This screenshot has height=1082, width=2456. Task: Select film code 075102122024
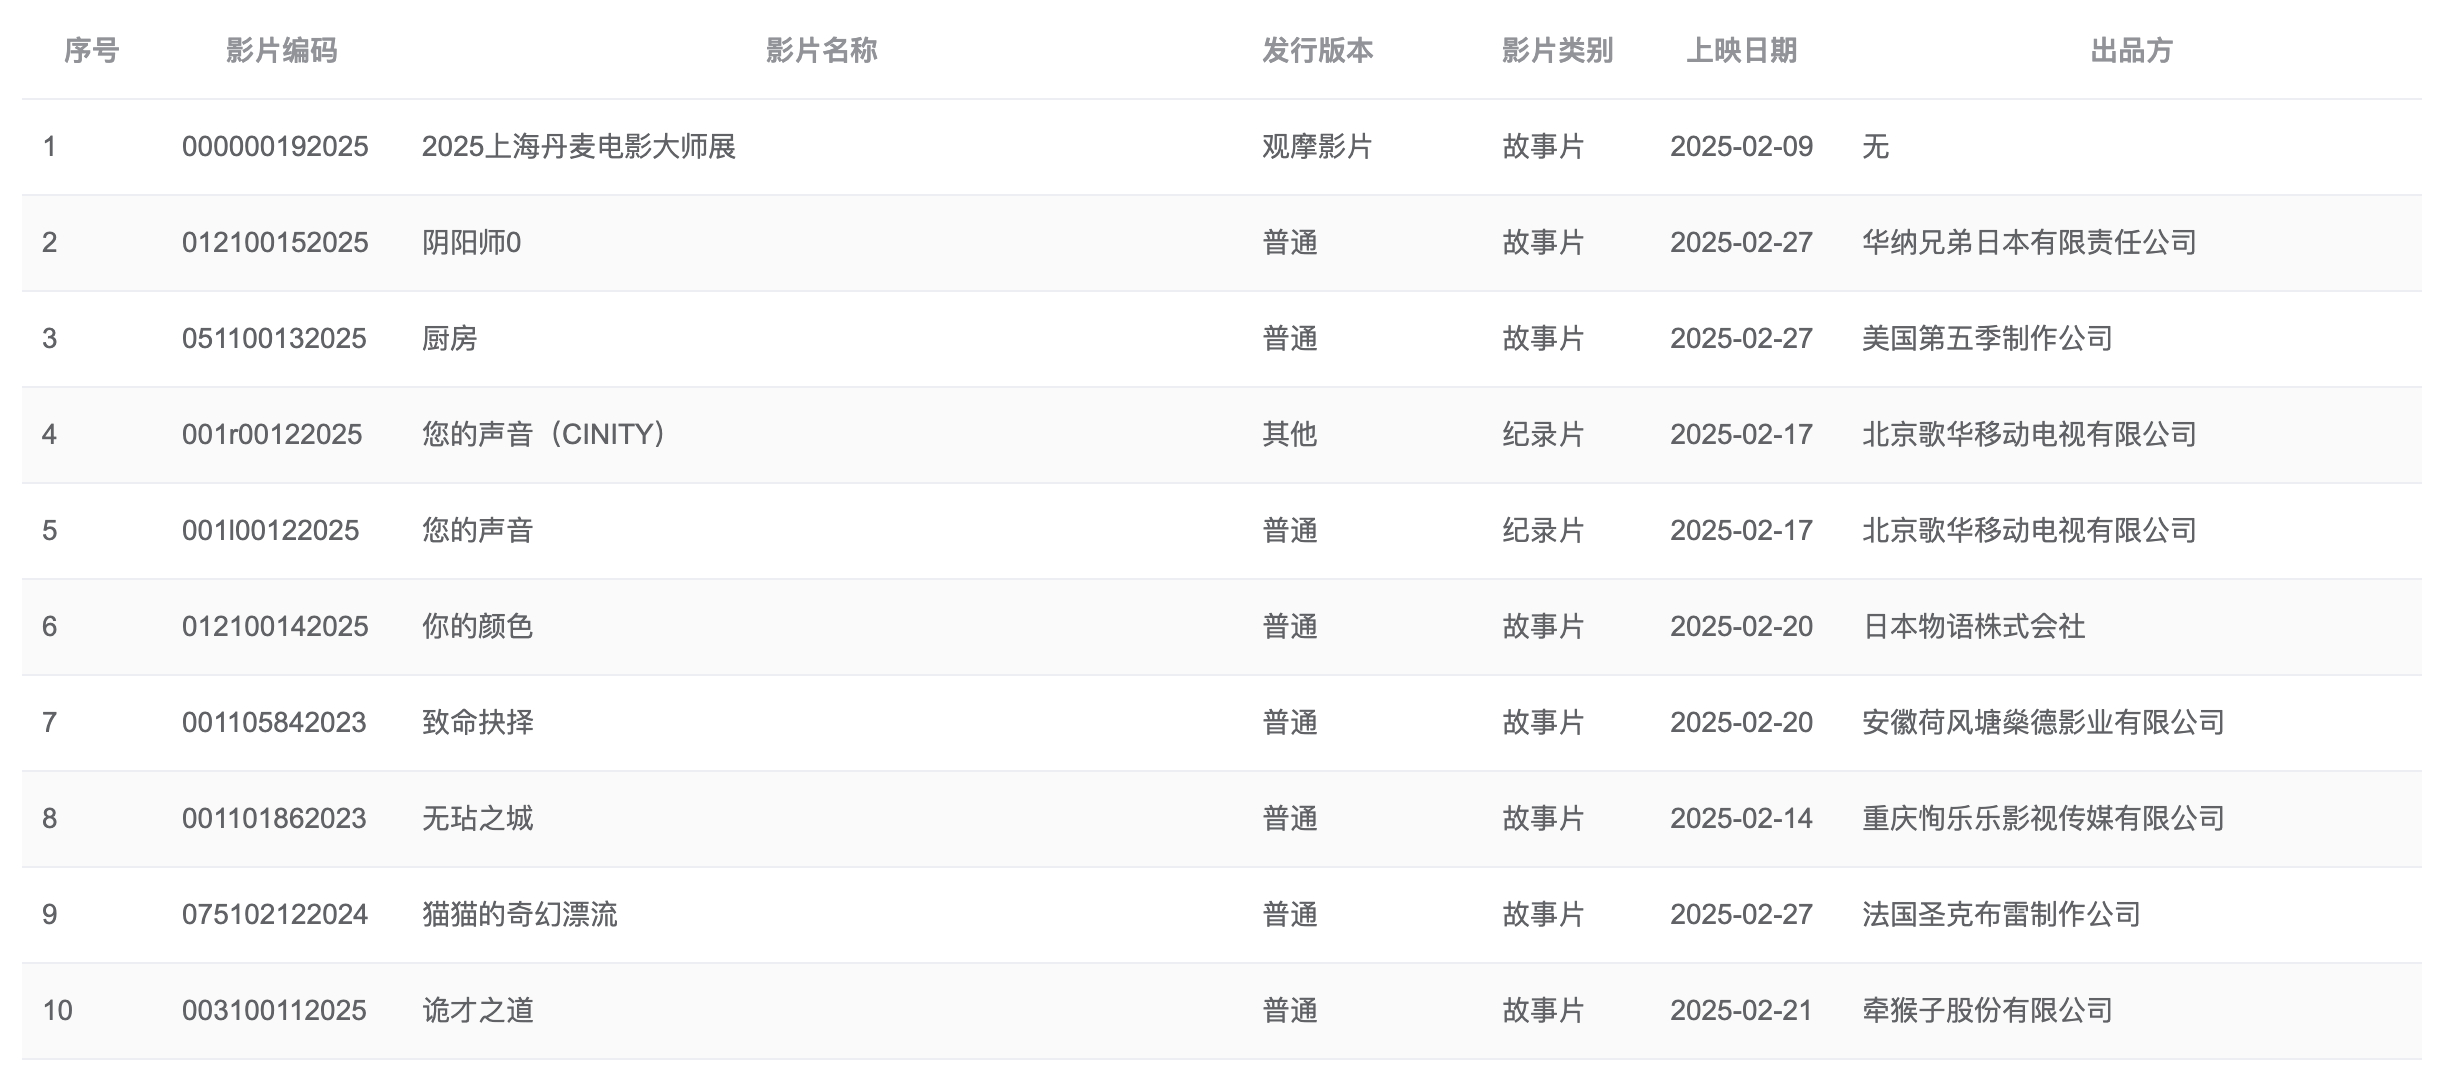click(x=275, y=915)
